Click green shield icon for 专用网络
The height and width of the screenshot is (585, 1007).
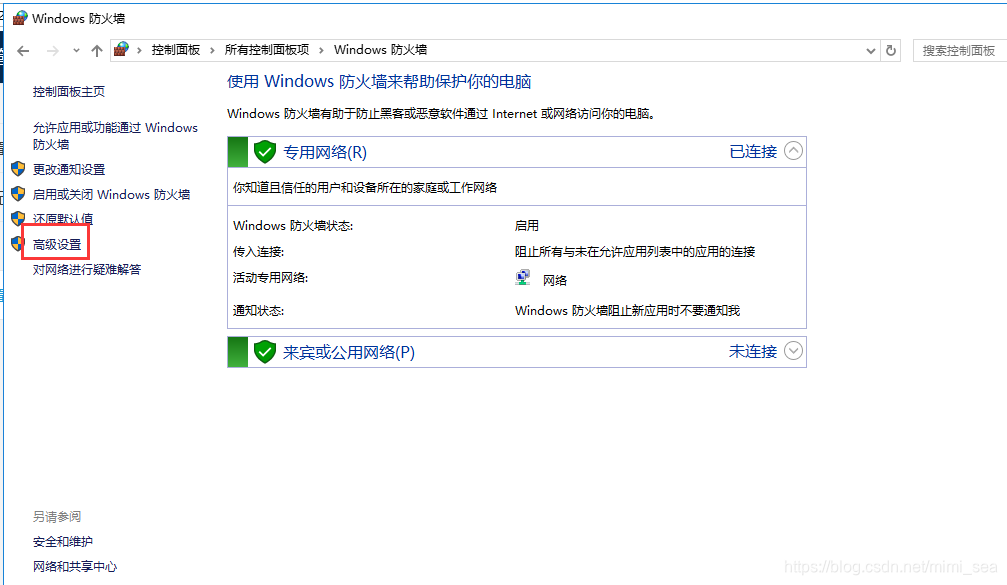[265, 152]
